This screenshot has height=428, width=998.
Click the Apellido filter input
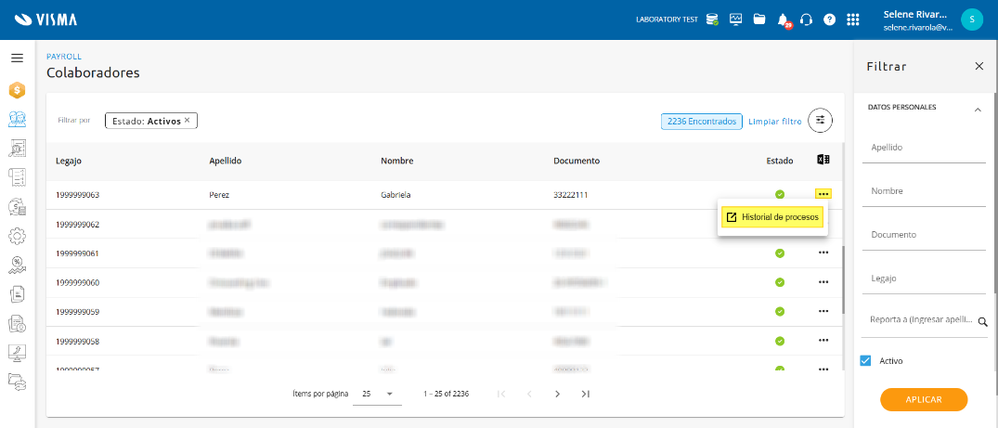pyautogui.click(x=924, y=148)
